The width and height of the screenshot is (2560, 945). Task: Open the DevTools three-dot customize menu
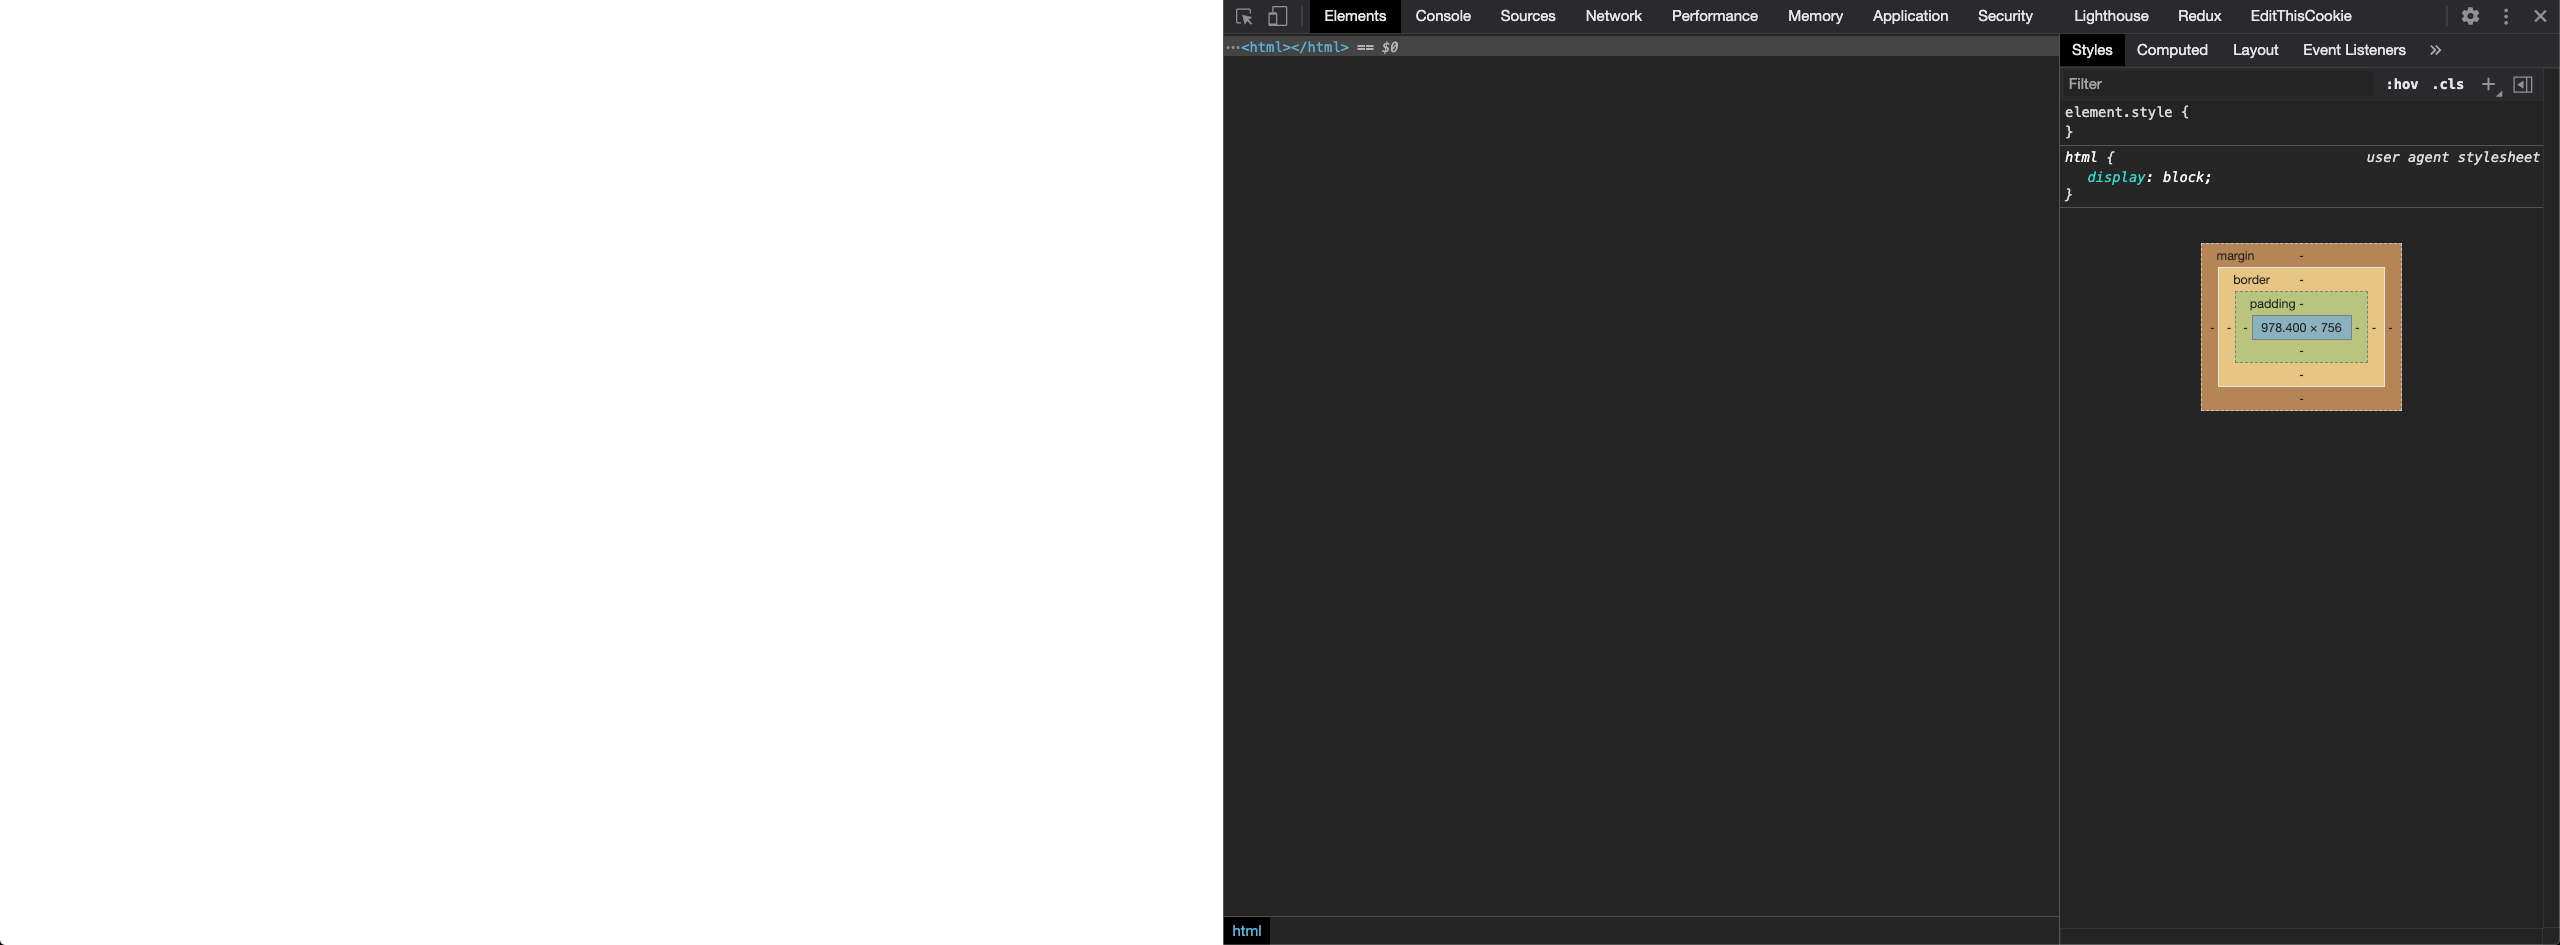coord(2506,17)
